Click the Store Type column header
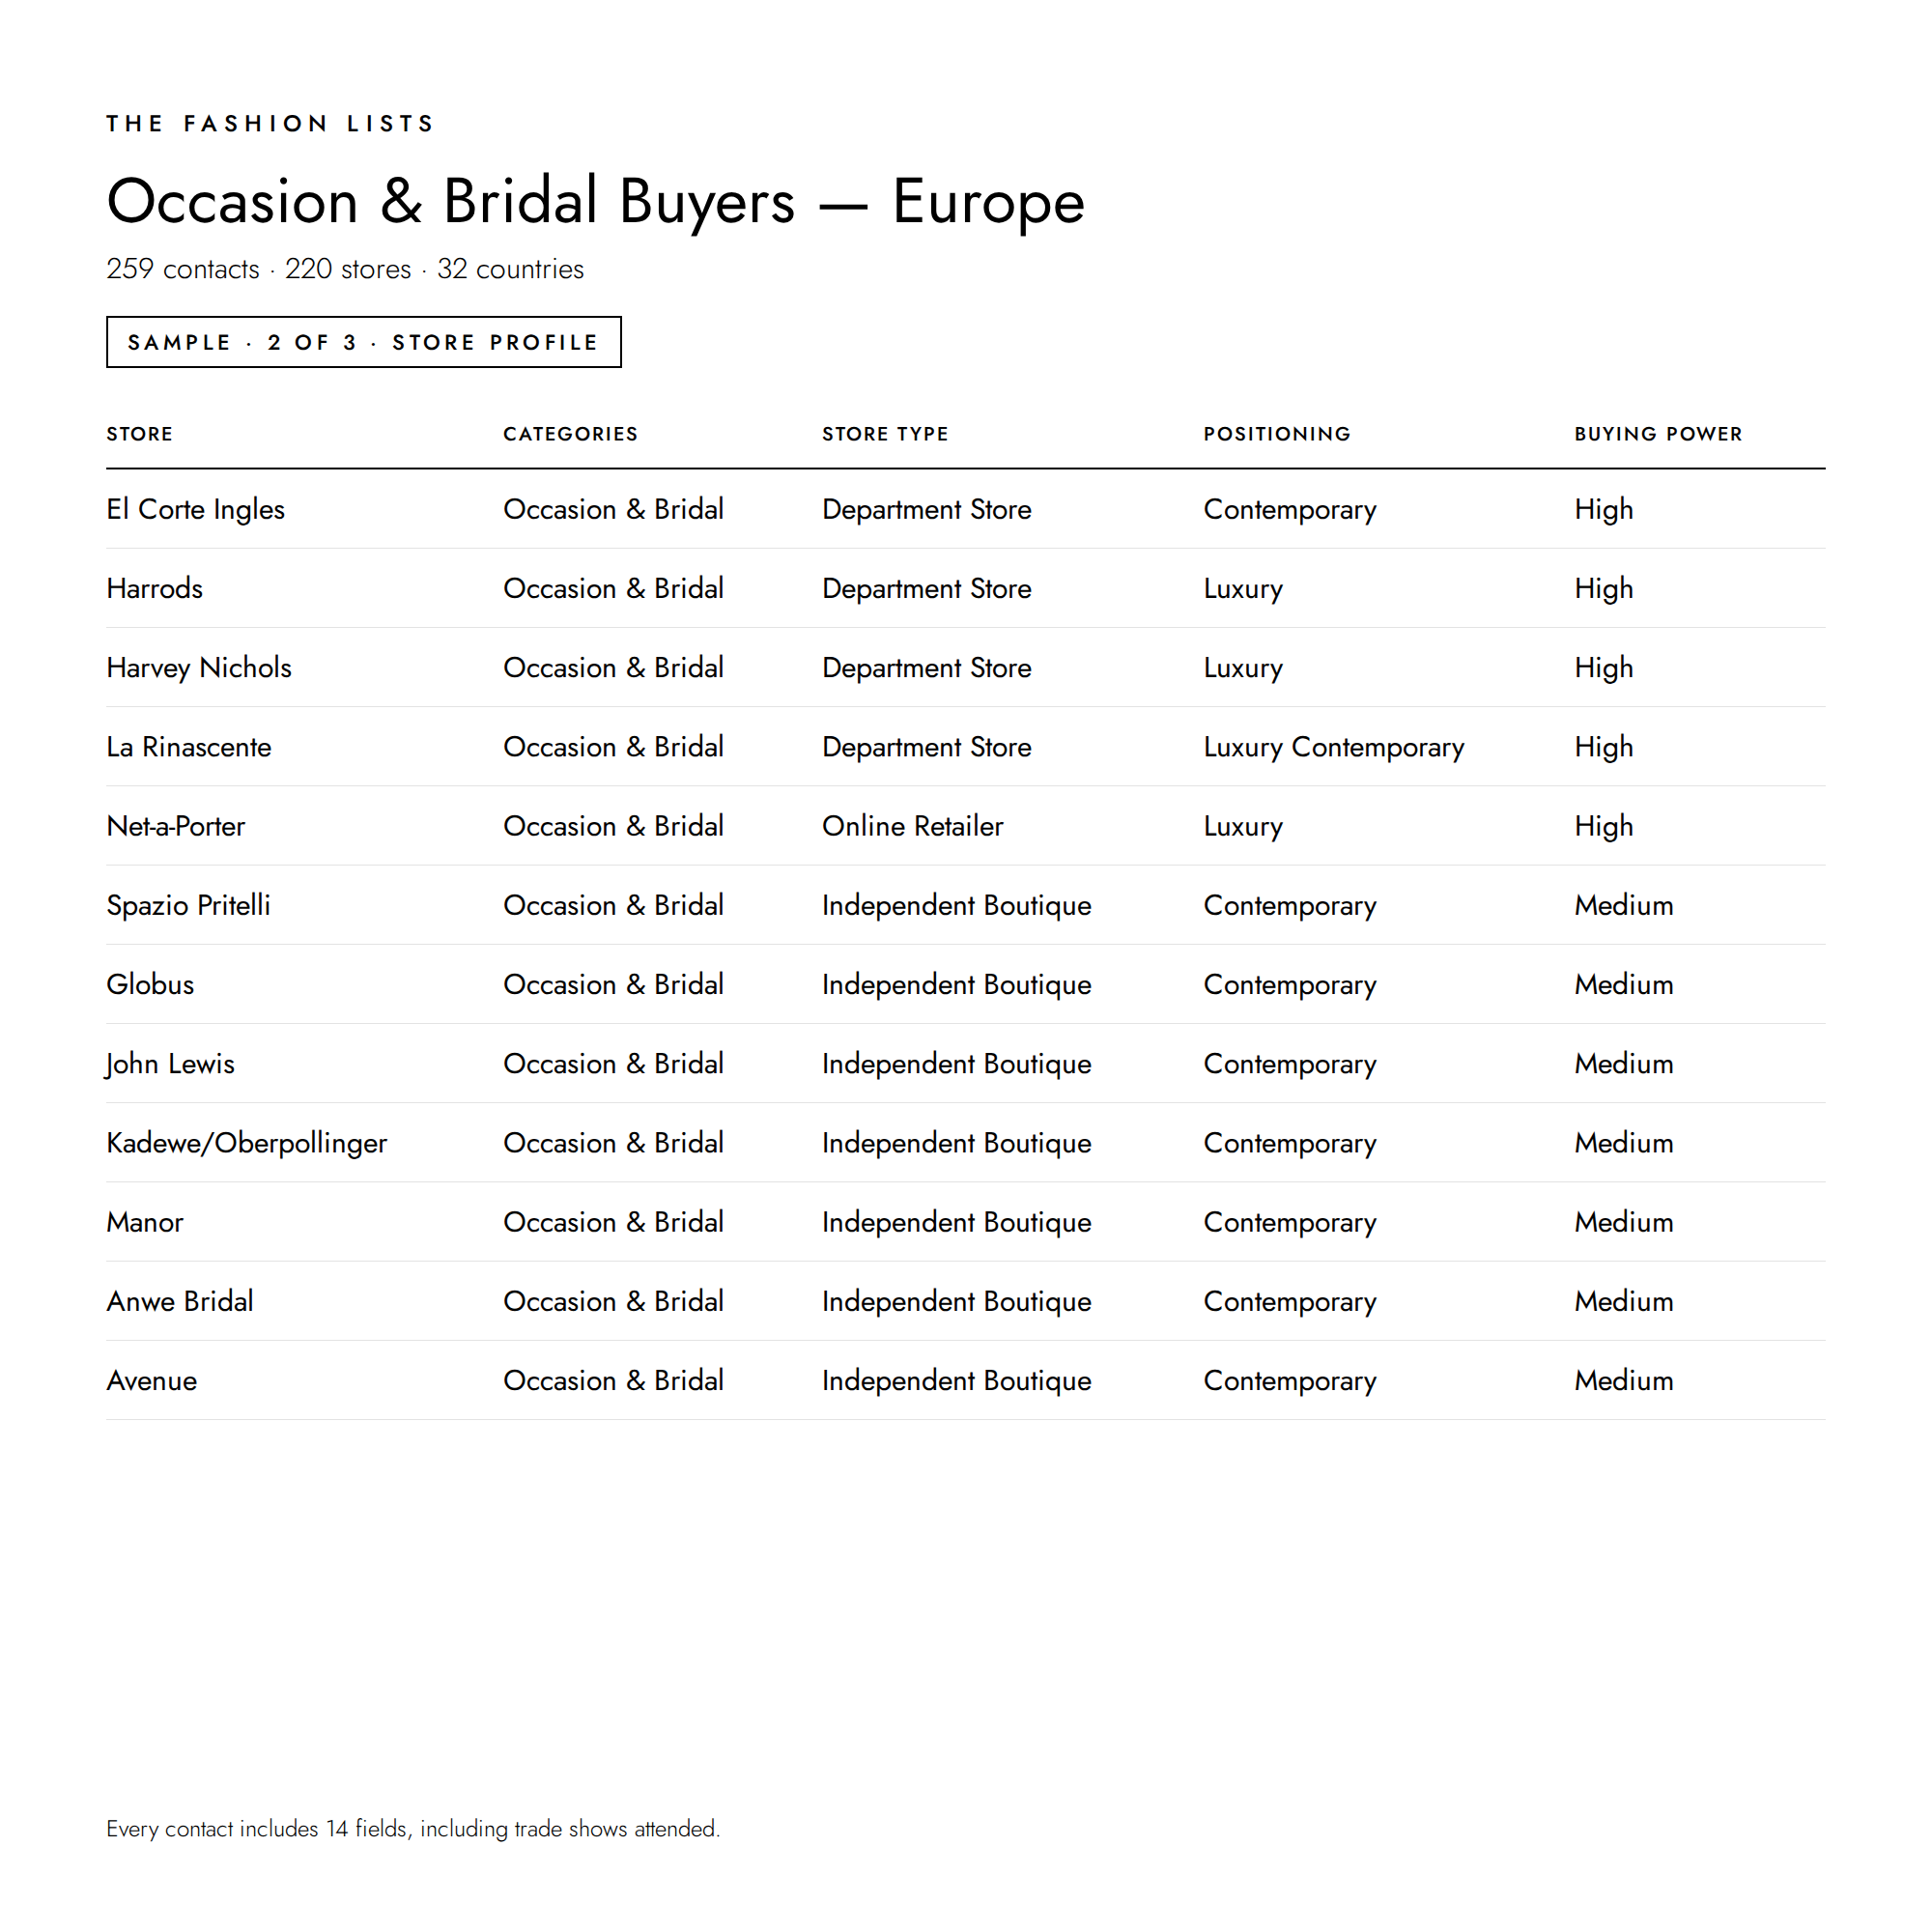Screen dimensions: 1932x1932 pyautogui.click(x=885, y=434)
